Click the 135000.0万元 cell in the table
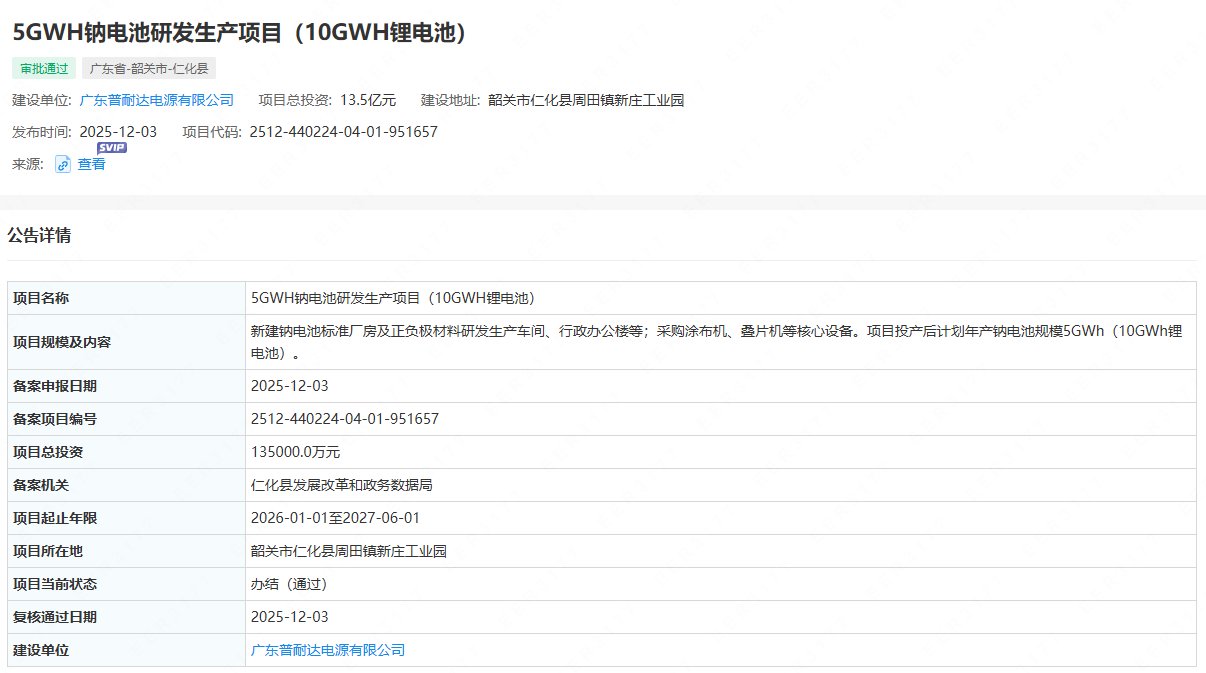Image resolution: width=1206 pixels, height=673 pixels. coord(295,452)
